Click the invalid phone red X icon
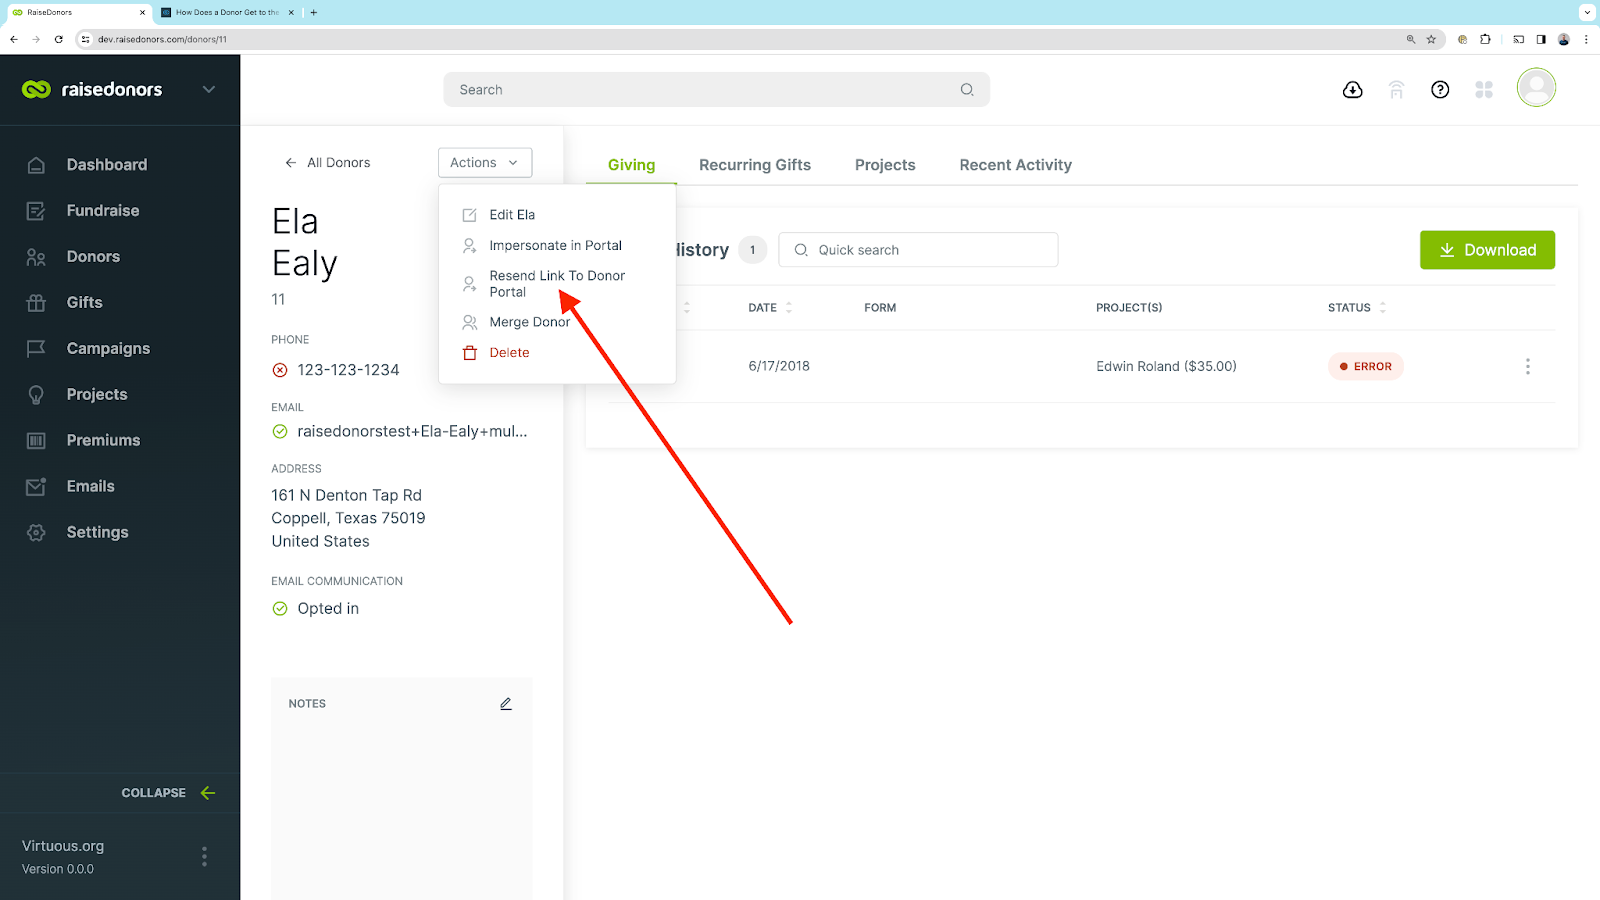 pos(280,370)
